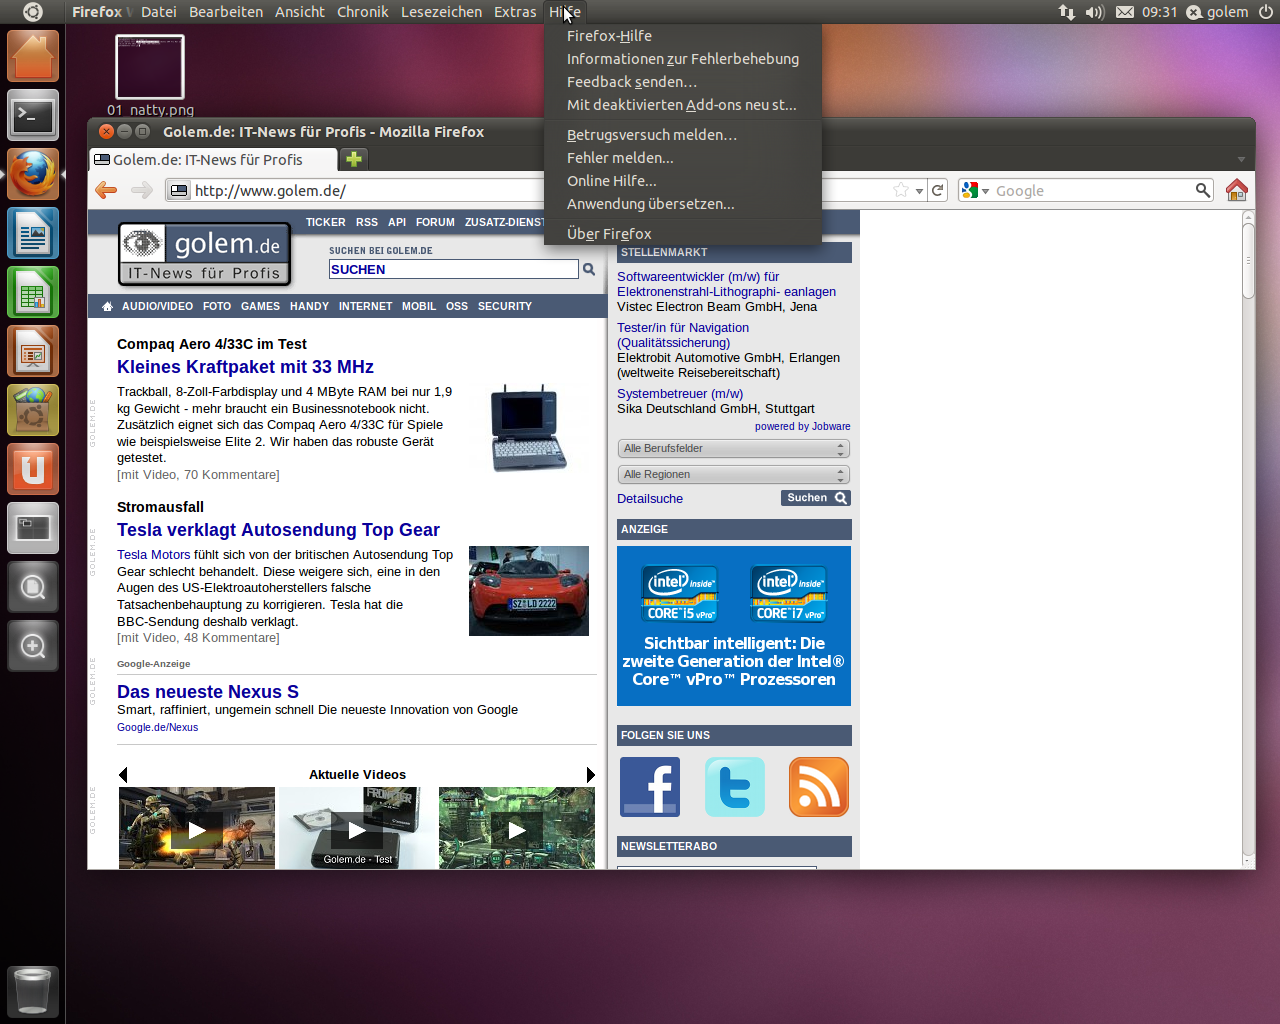Open the Firefox home page icon
The height and width of the screenshot is (1024, 1280).
tap(1236, 190)
